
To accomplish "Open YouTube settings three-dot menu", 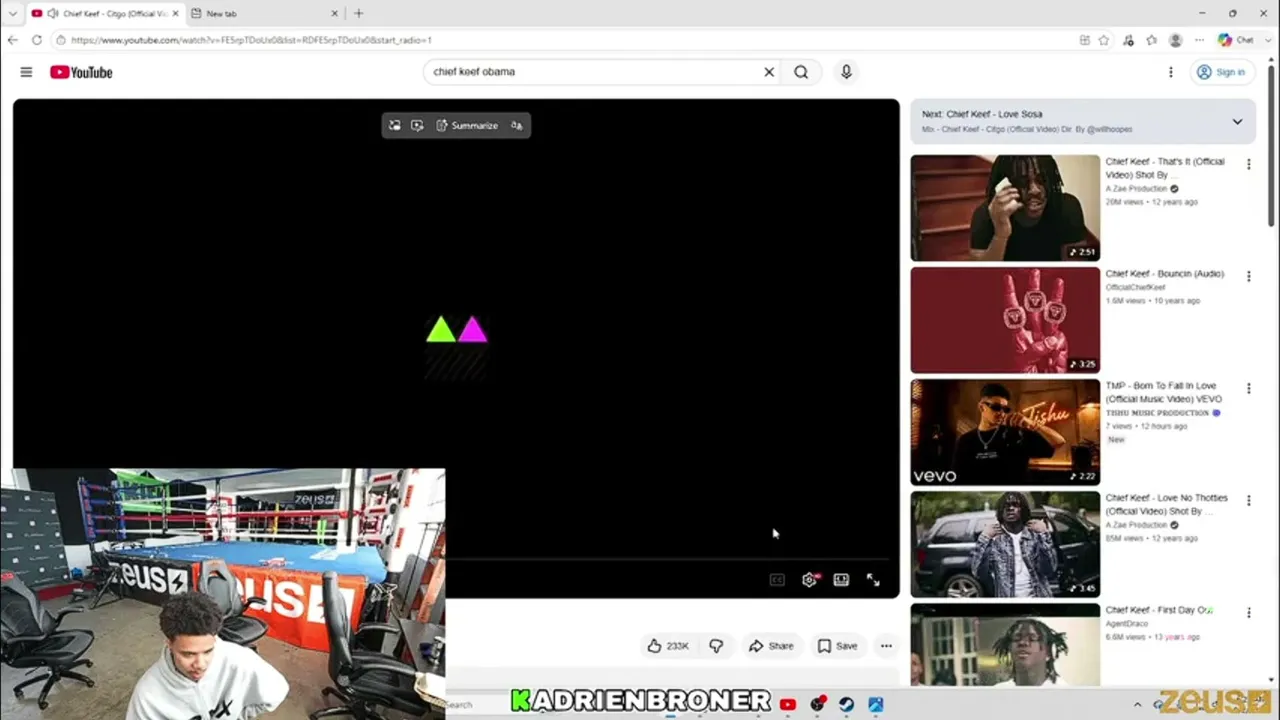I will [1171, 72].
